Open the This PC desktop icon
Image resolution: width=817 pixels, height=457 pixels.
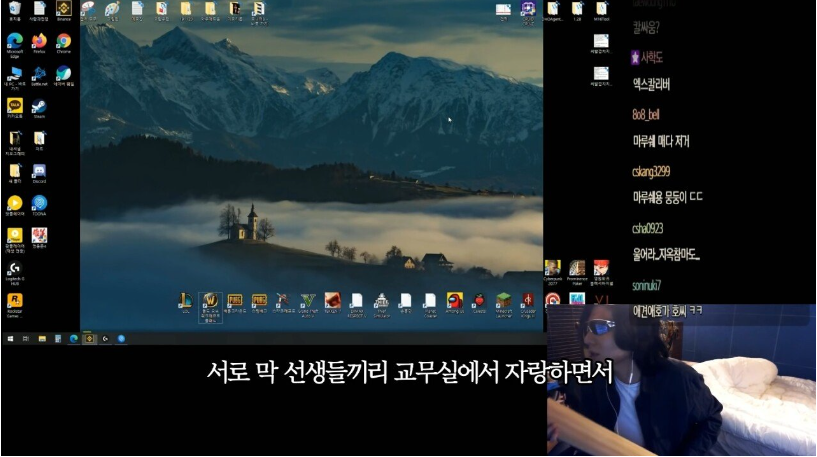[x=15, y=77]
